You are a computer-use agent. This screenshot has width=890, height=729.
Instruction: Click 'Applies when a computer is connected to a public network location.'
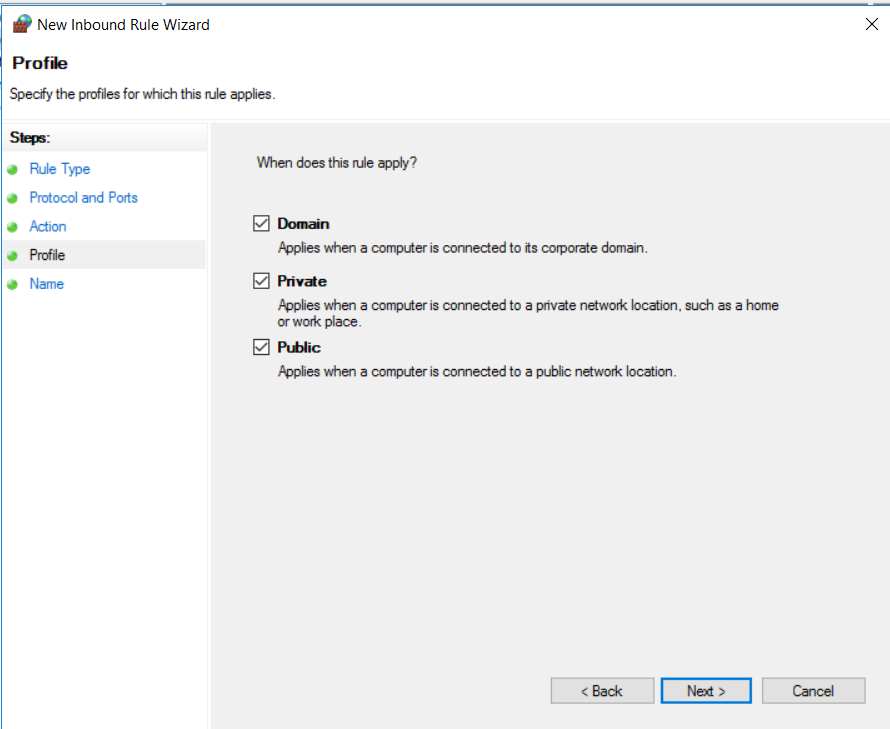[477, 371]
